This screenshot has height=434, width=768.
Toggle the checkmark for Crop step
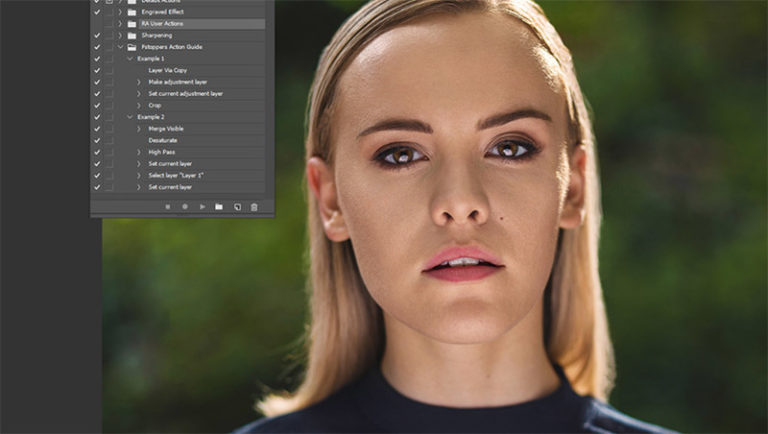97,105
